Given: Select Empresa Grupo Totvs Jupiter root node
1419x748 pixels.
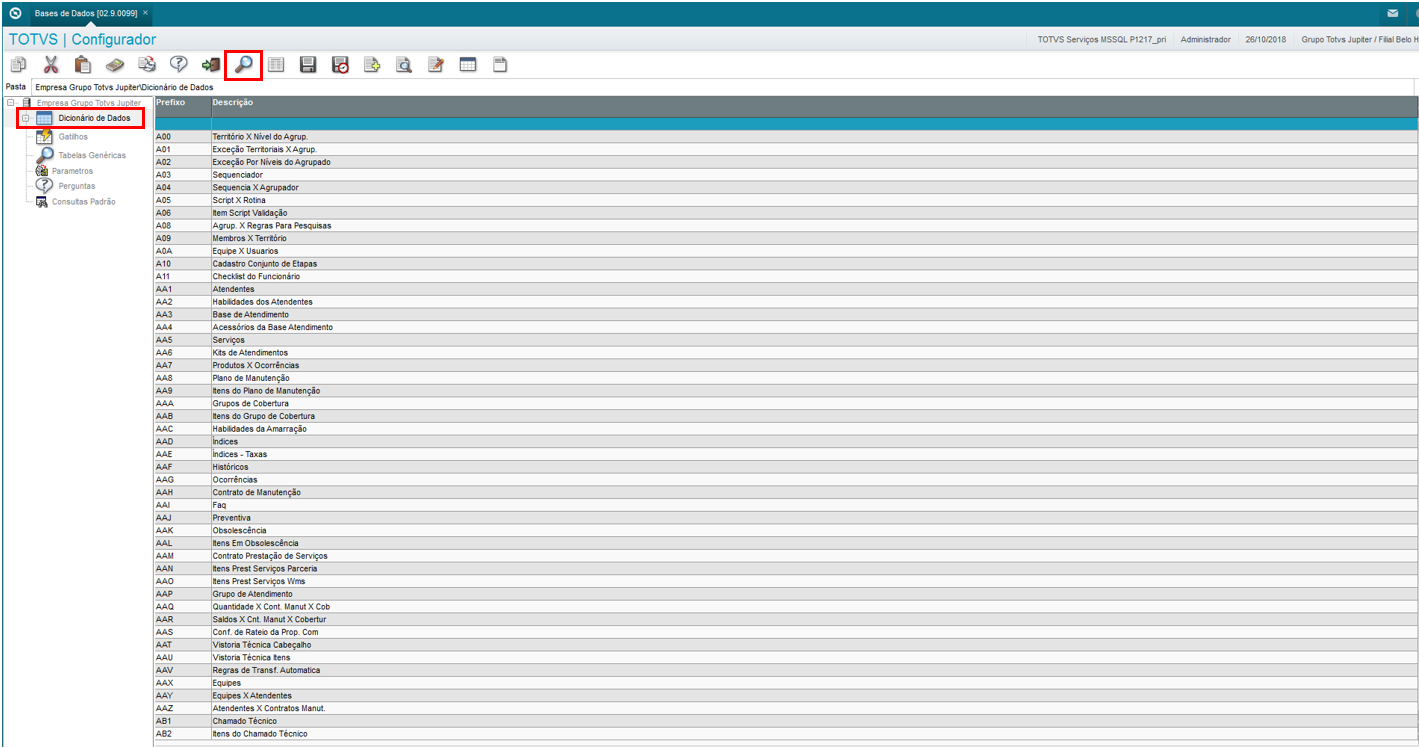Looking at the screenshot, I should 89,103.
